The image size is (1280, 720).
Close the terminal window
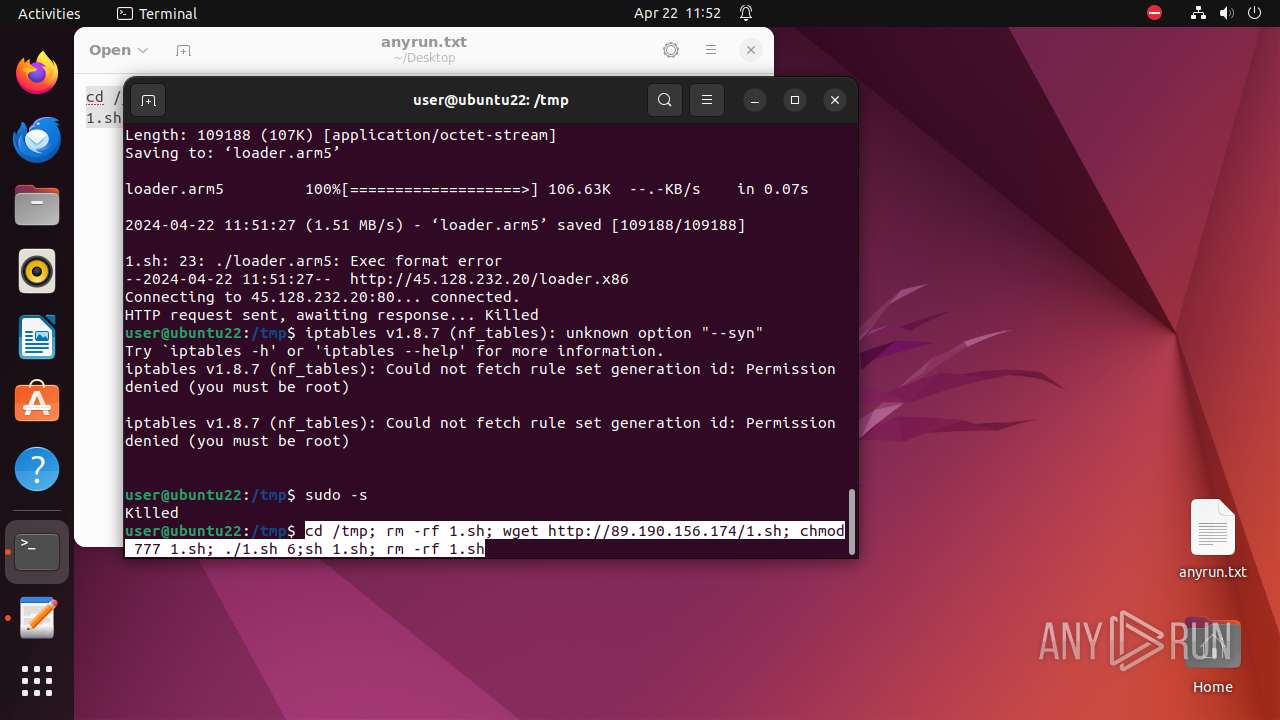pos(835,100)
